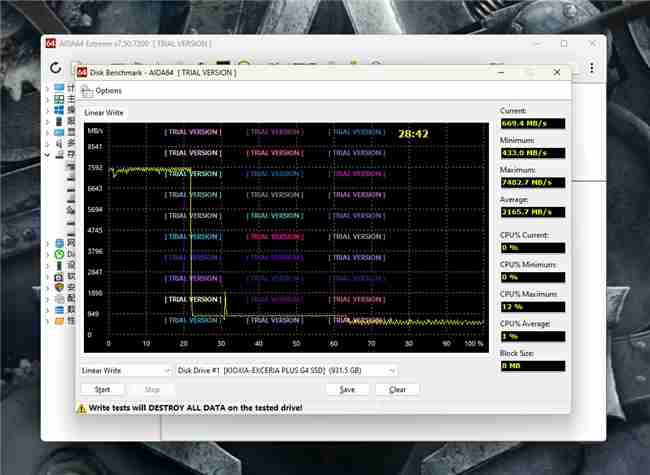This screenshot has height=475, width=650.
Task: Click the AIDA64 Extreme title bar logo
Action: click(x=48, y=45)
